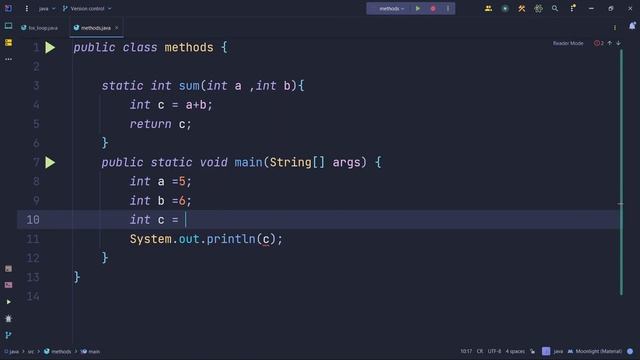Place cursor after 'int c =' on line 10
Viewport: 640px width, 360px height.
coord(185,220)
